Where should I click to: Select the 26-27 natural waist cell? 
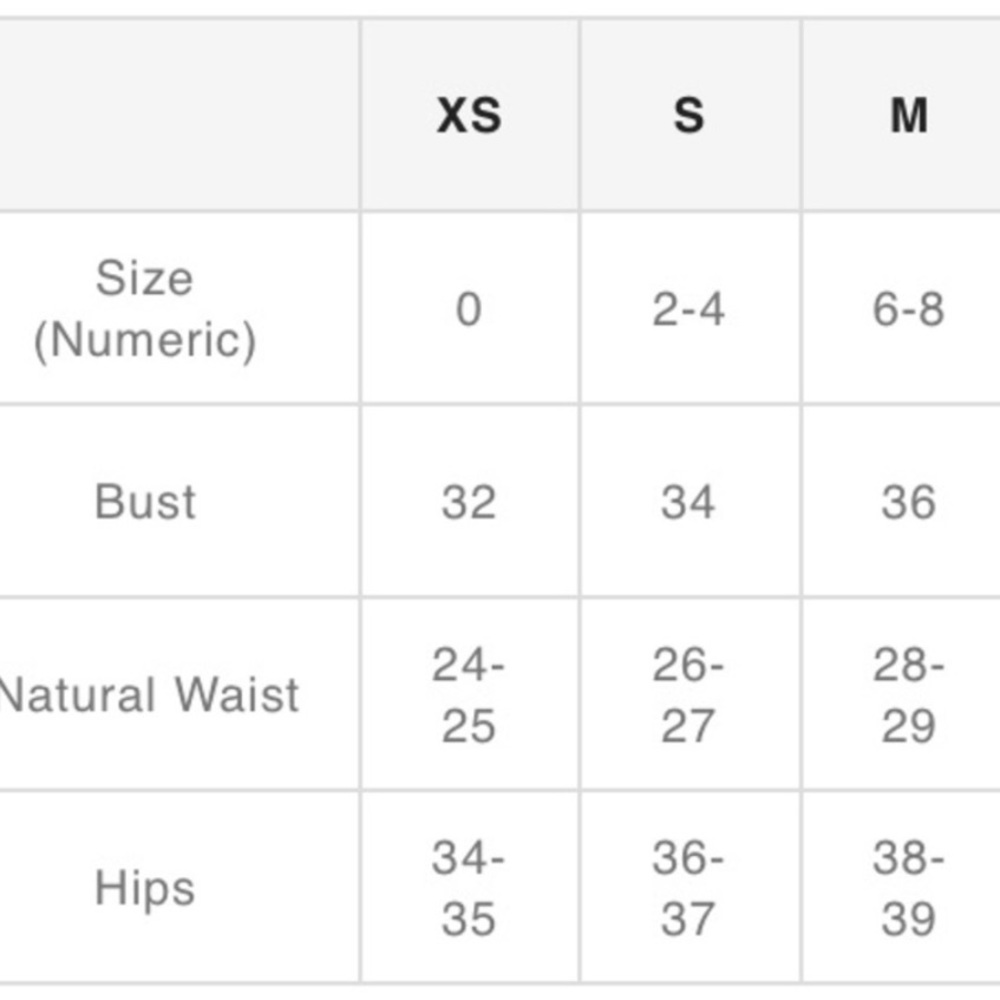[x=690, y=695]
